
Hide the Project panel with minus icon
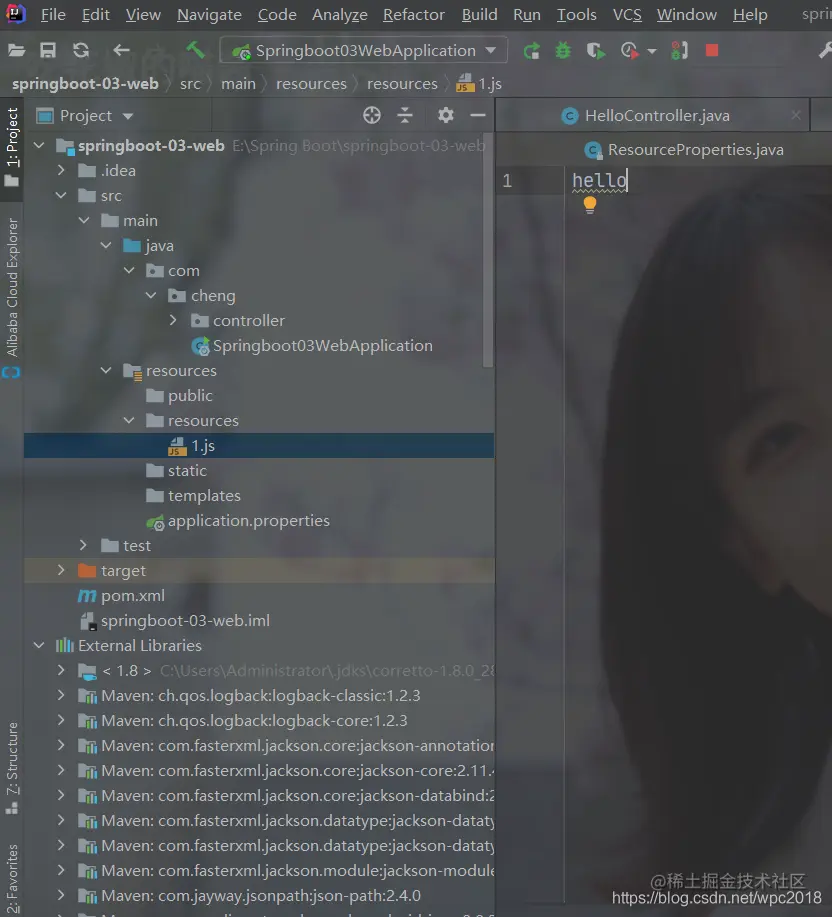(478, 115)
